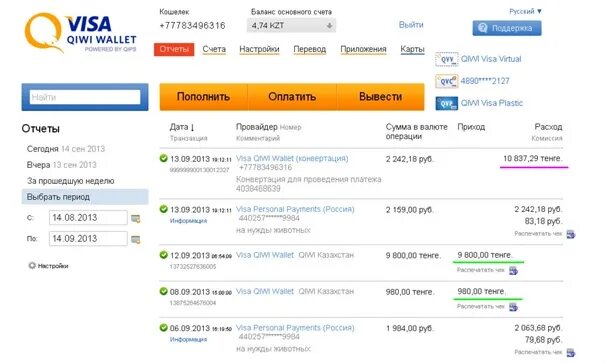Open the QIWI Visa Plastic card icon
This screenshot has width=604, height=363.
coord(446,103)
